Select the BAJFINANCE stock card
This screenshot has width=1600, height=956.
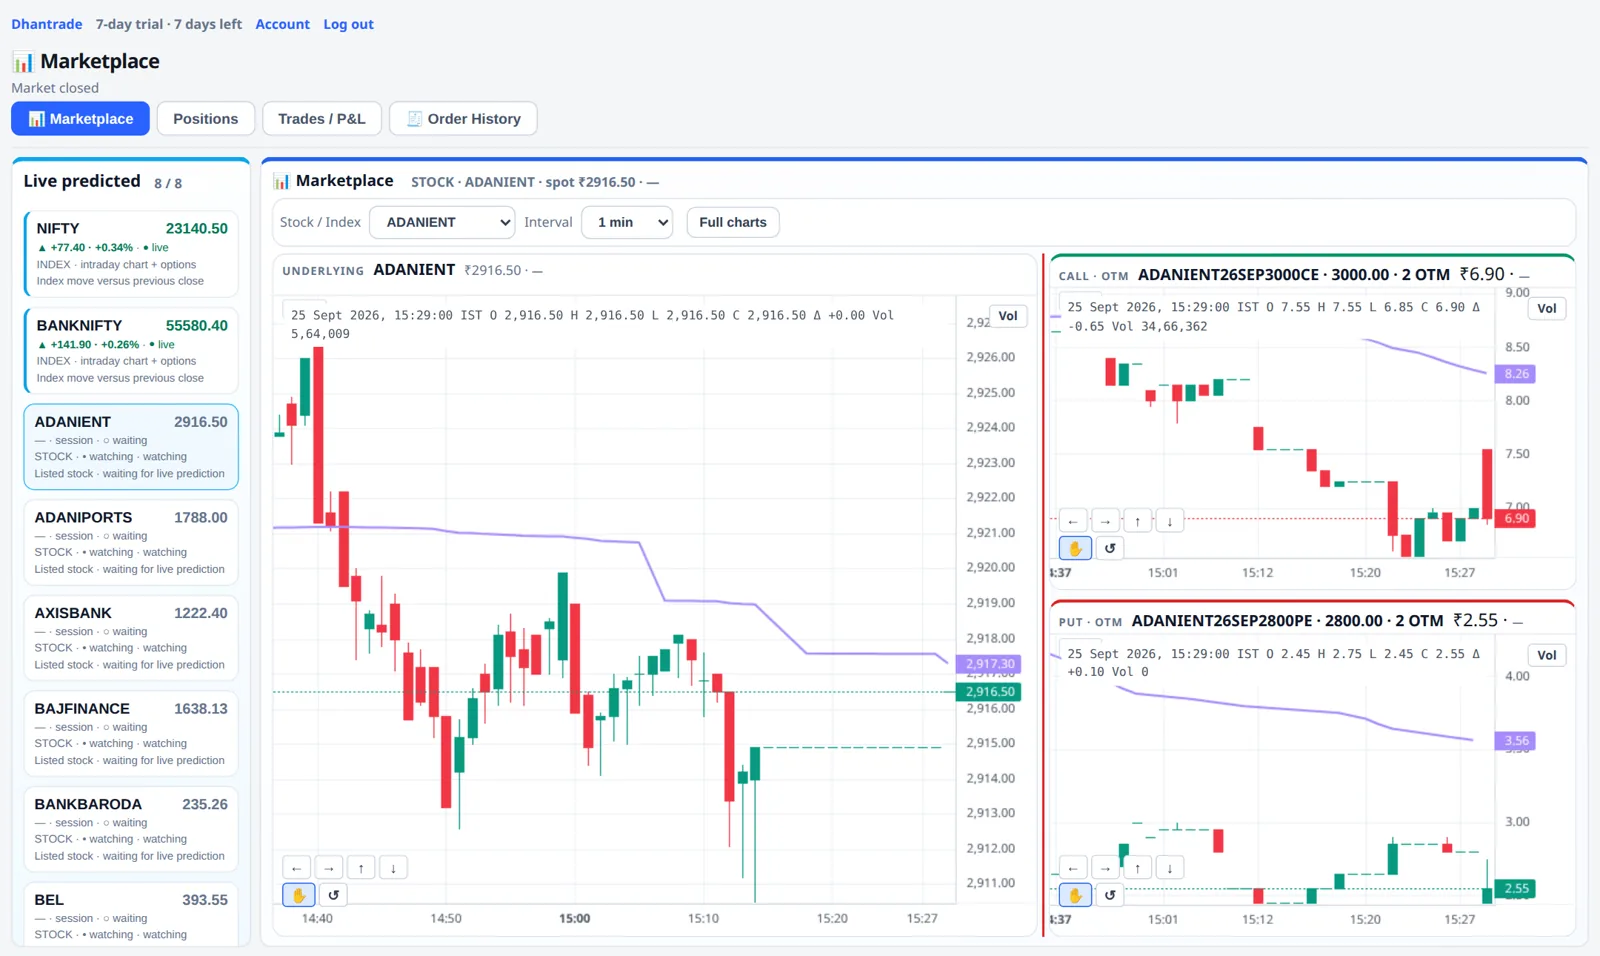(x=131, y=733)
